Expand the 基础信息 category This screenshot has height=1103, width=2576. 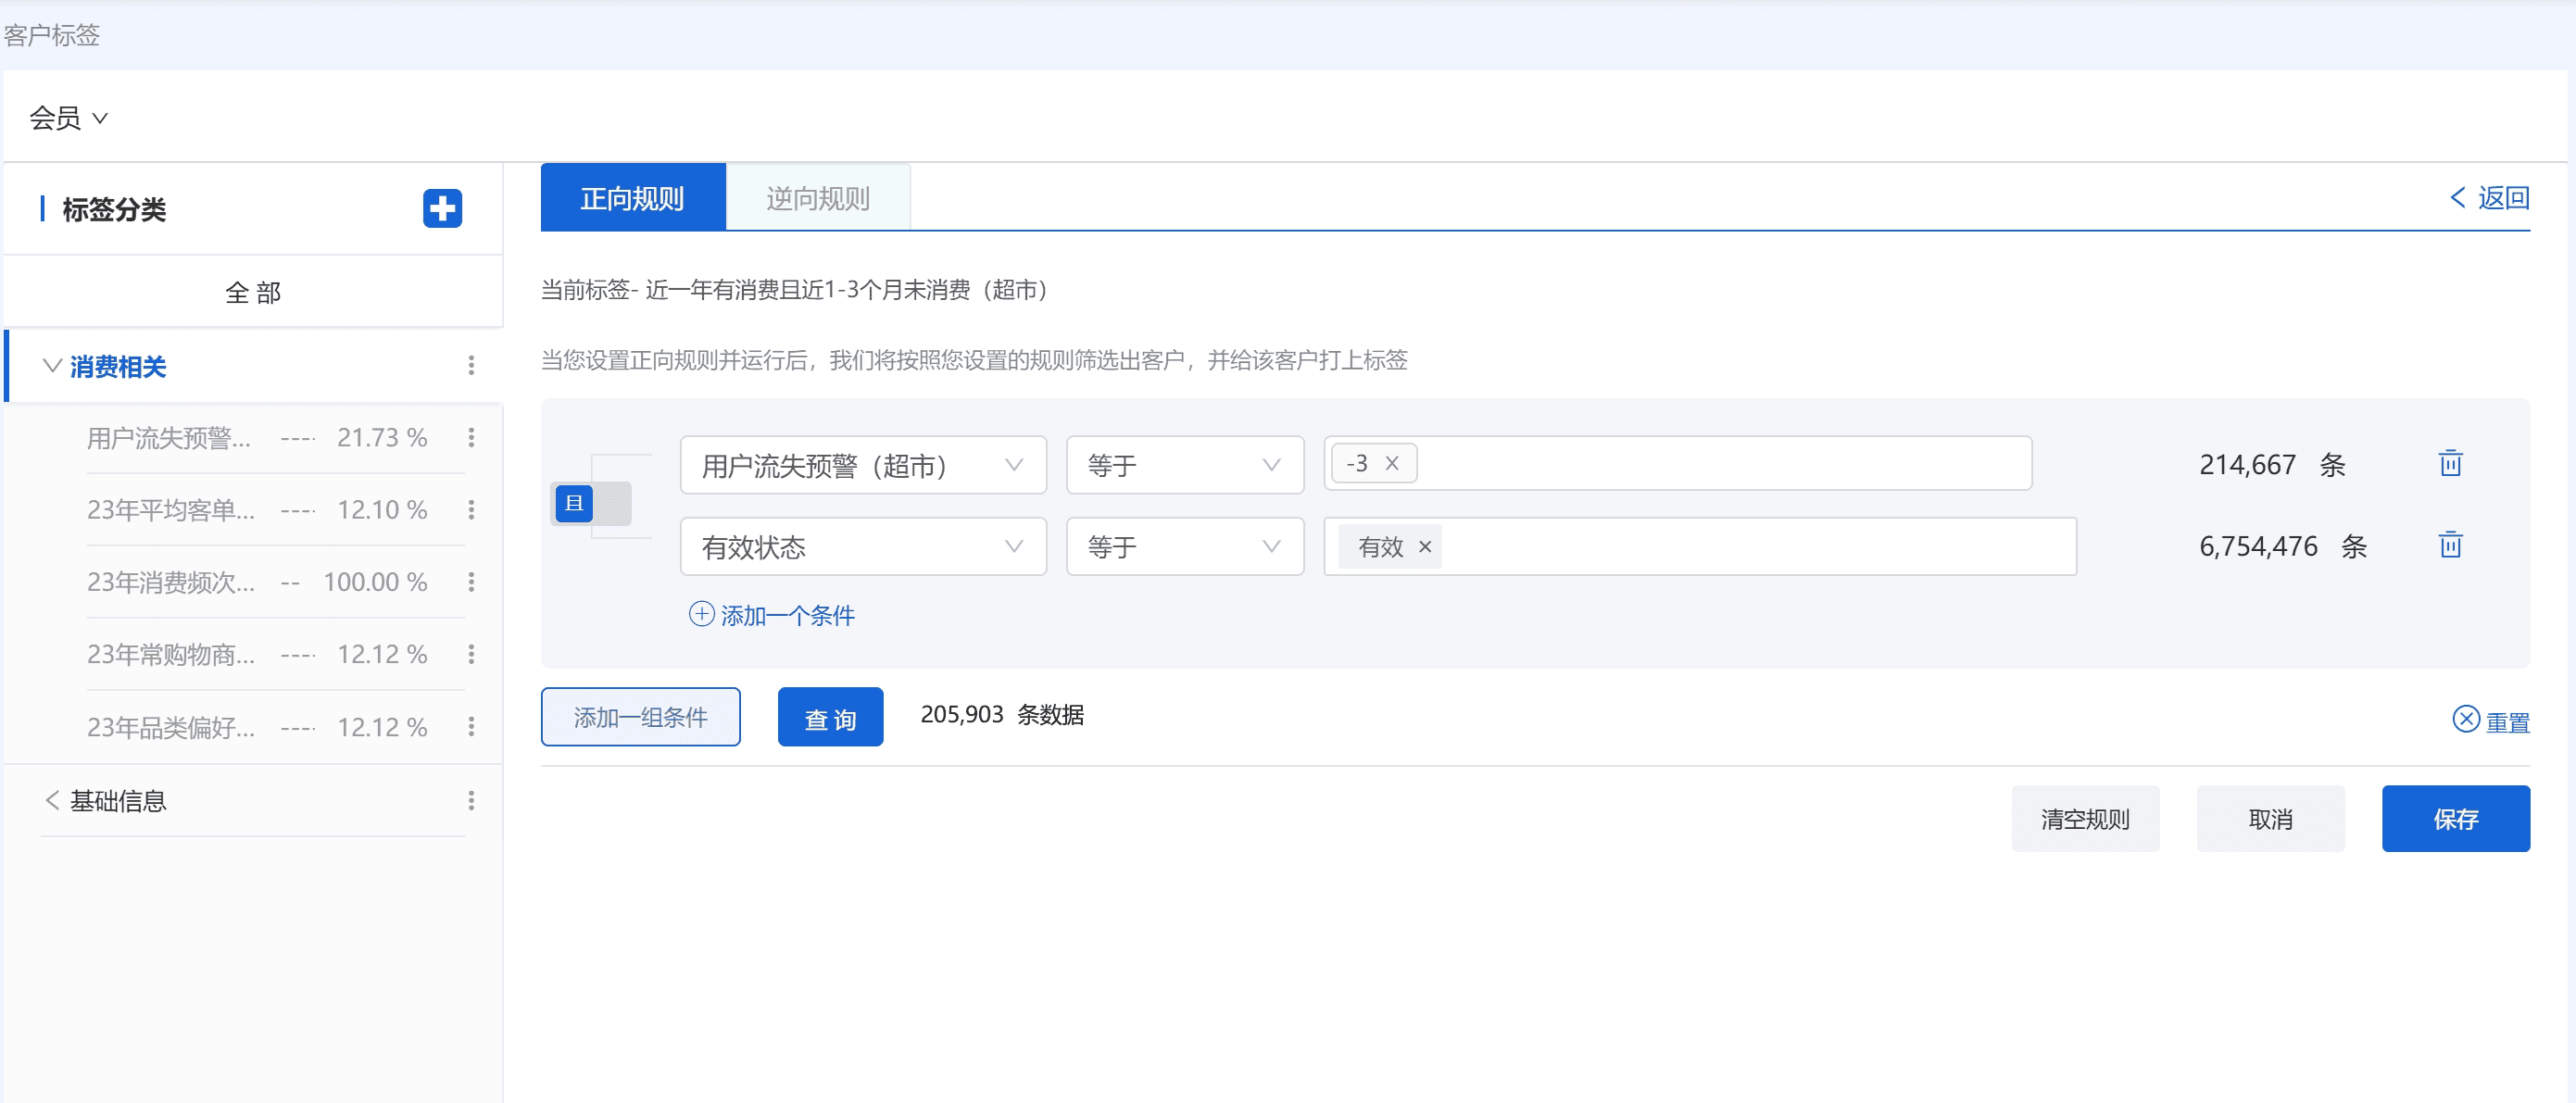point(52,800)
